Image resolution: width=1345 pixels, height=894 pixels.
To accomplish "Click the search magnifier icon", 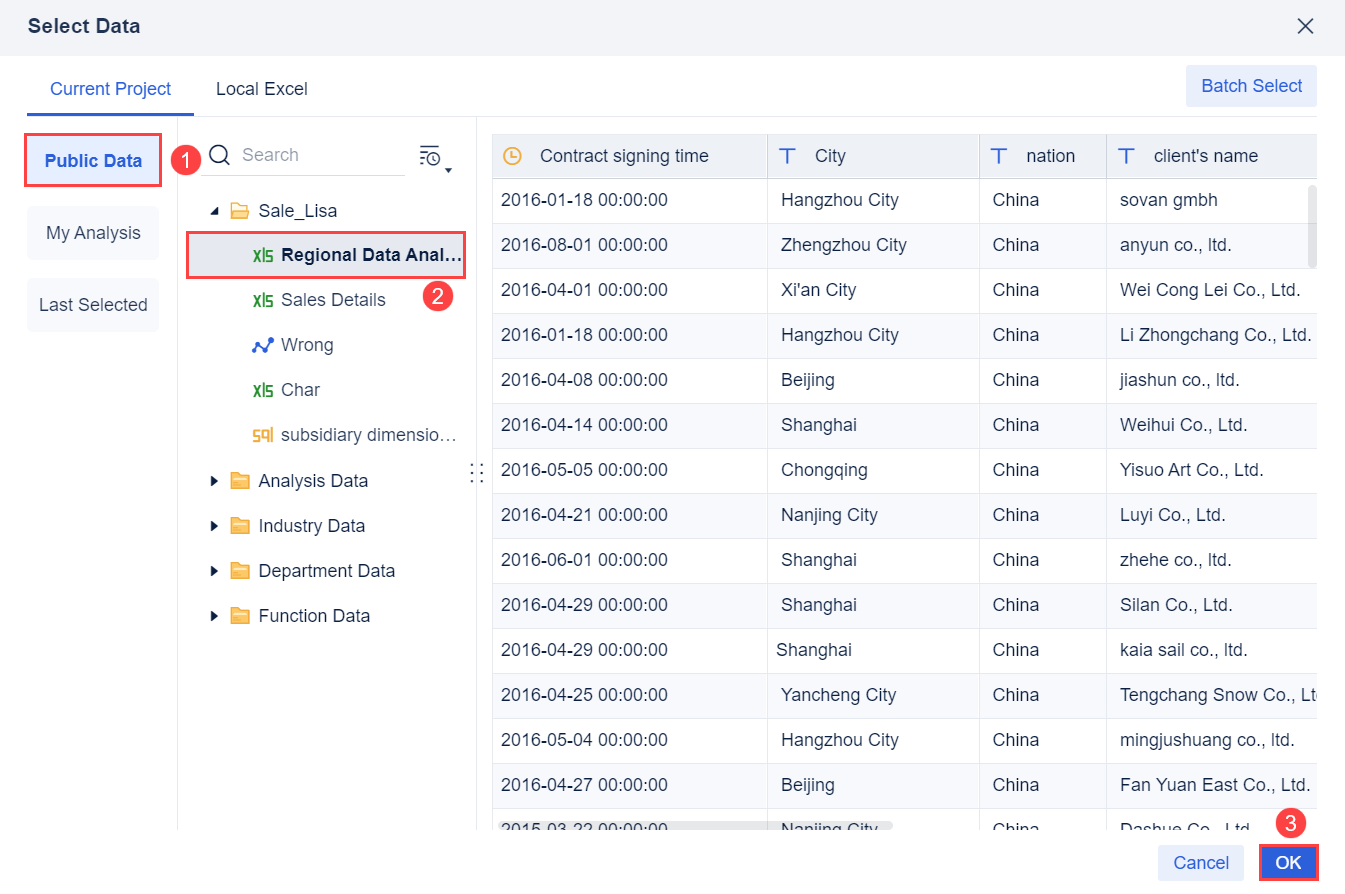I will [220, 155].
